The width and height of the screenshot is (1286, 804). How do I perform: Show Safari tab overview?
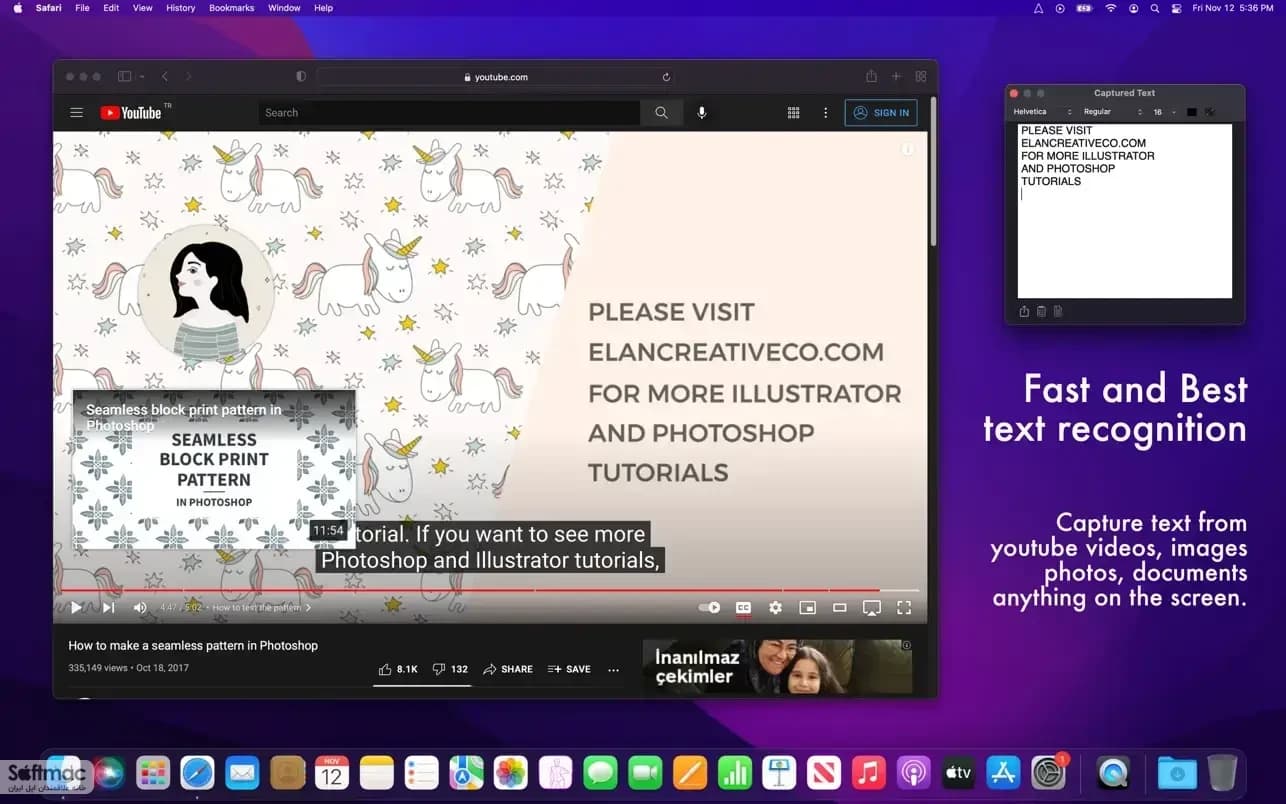point(921,77)
